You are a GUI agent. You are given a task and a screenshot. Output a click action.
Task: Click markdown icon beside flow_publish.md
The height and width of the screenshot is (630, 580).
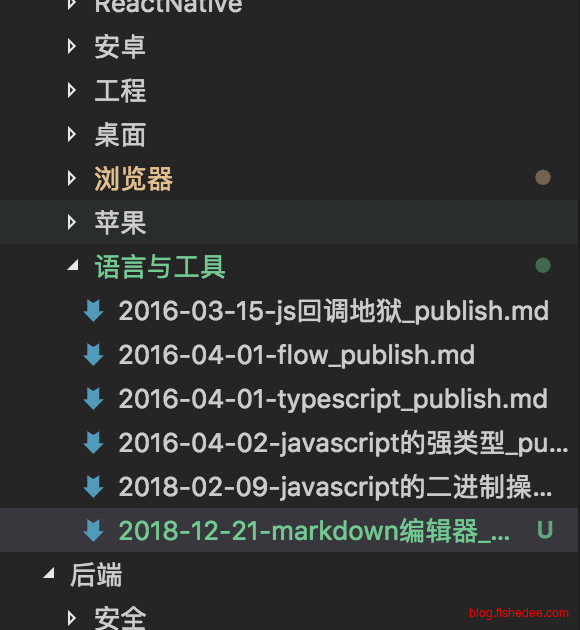(x=93, y=355)
